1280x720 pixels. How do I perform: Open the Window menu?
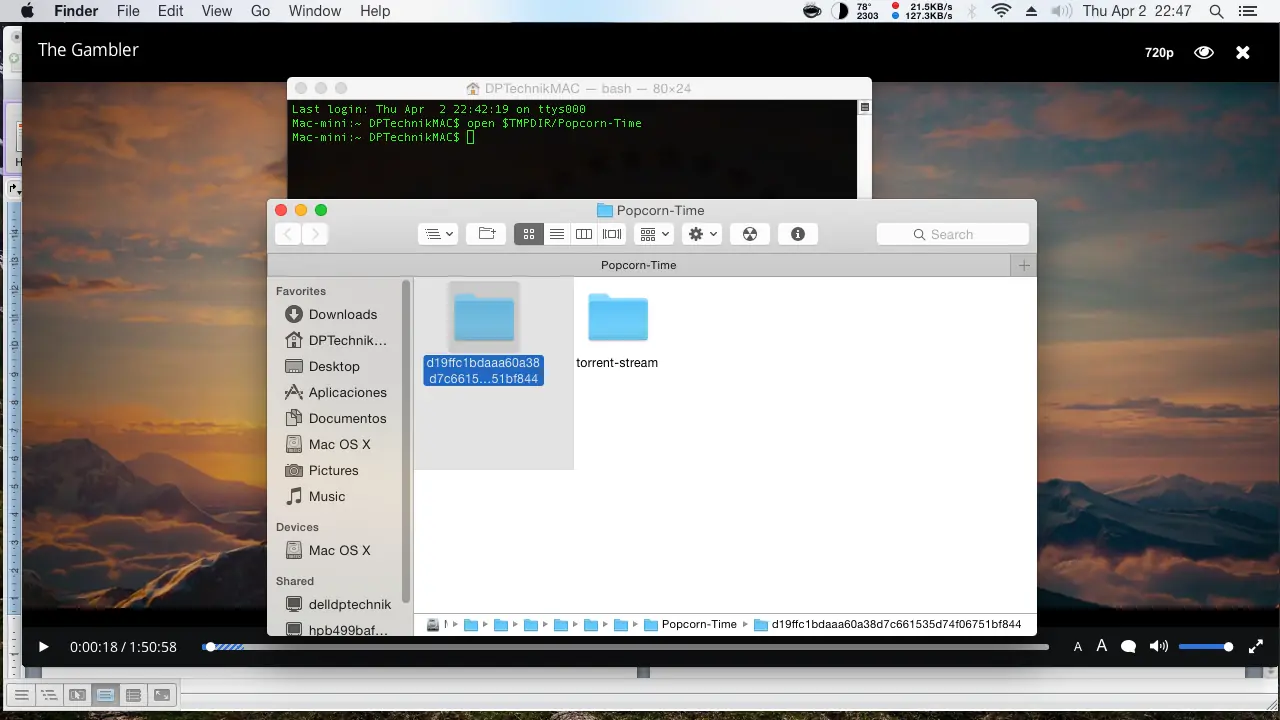click(315, 11)
